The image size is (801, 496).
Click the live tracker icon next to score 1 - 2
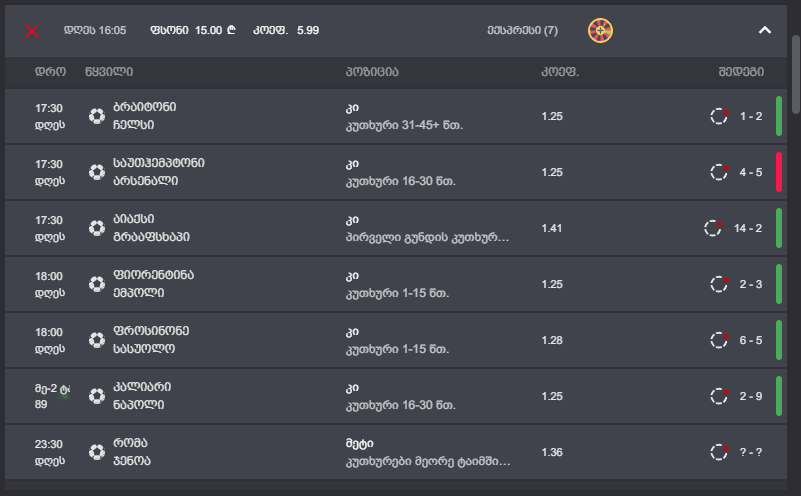(718, 116)
